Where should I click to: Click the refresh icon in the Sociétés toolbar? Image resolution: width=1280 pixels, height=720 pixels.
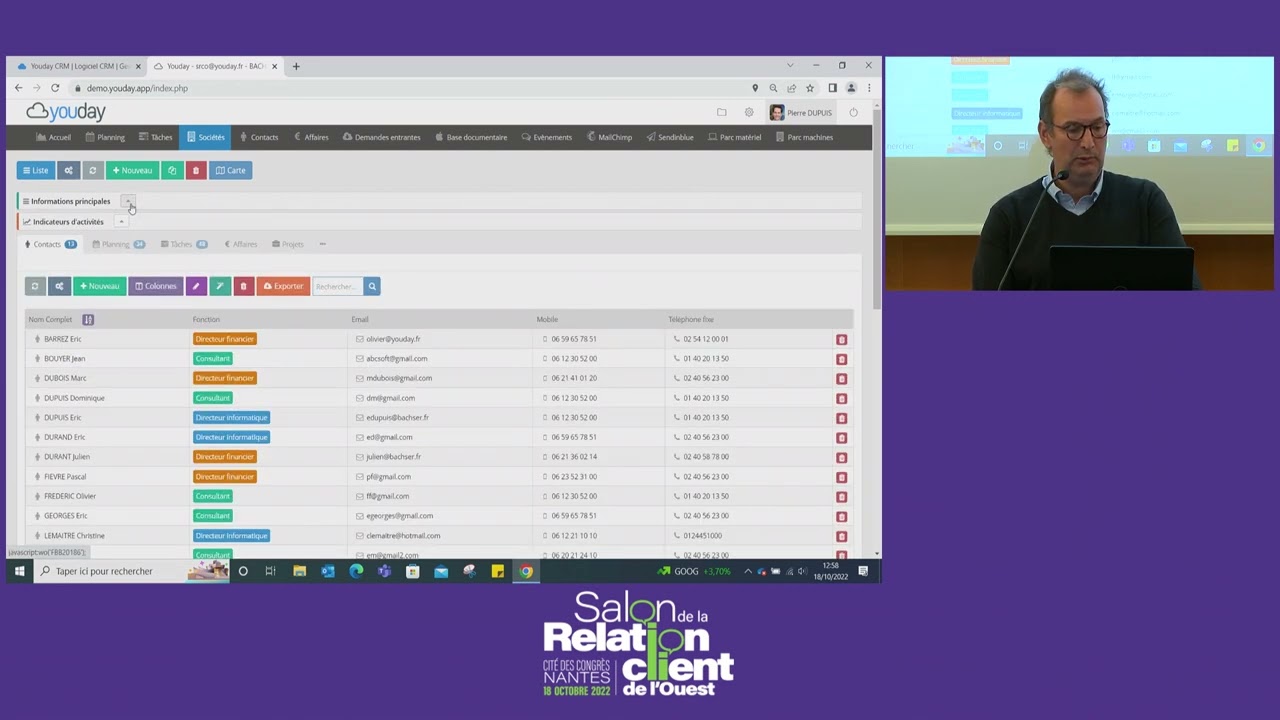(92, 170)
